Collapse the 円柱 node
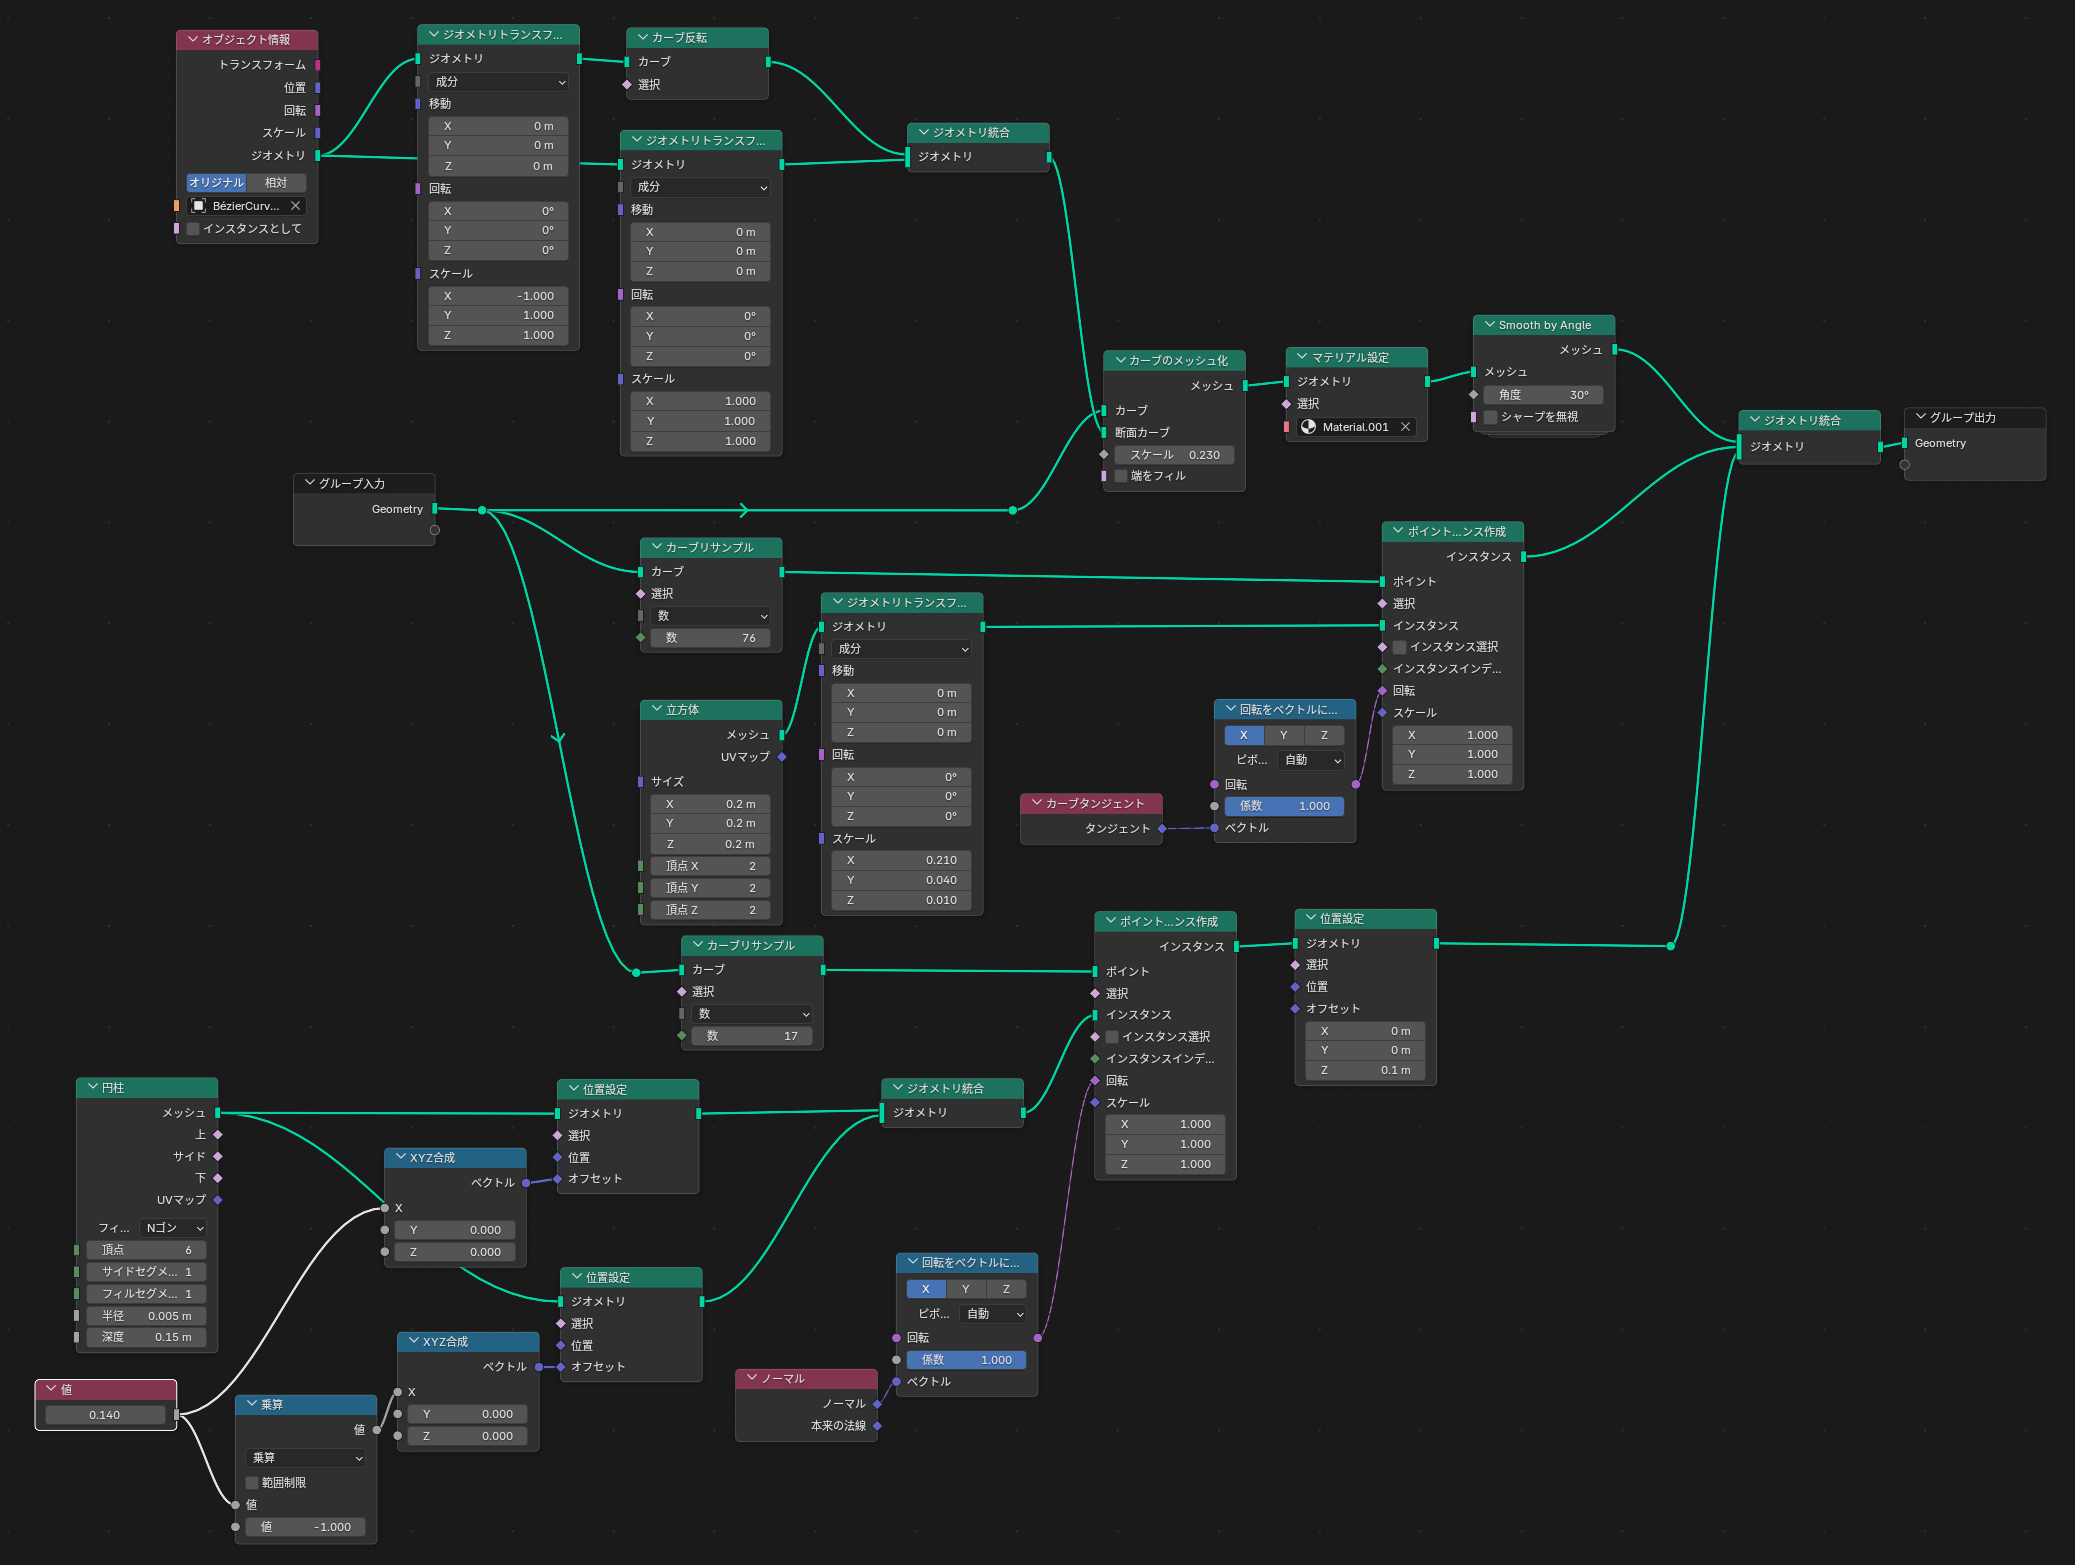 coord(92,1087)
